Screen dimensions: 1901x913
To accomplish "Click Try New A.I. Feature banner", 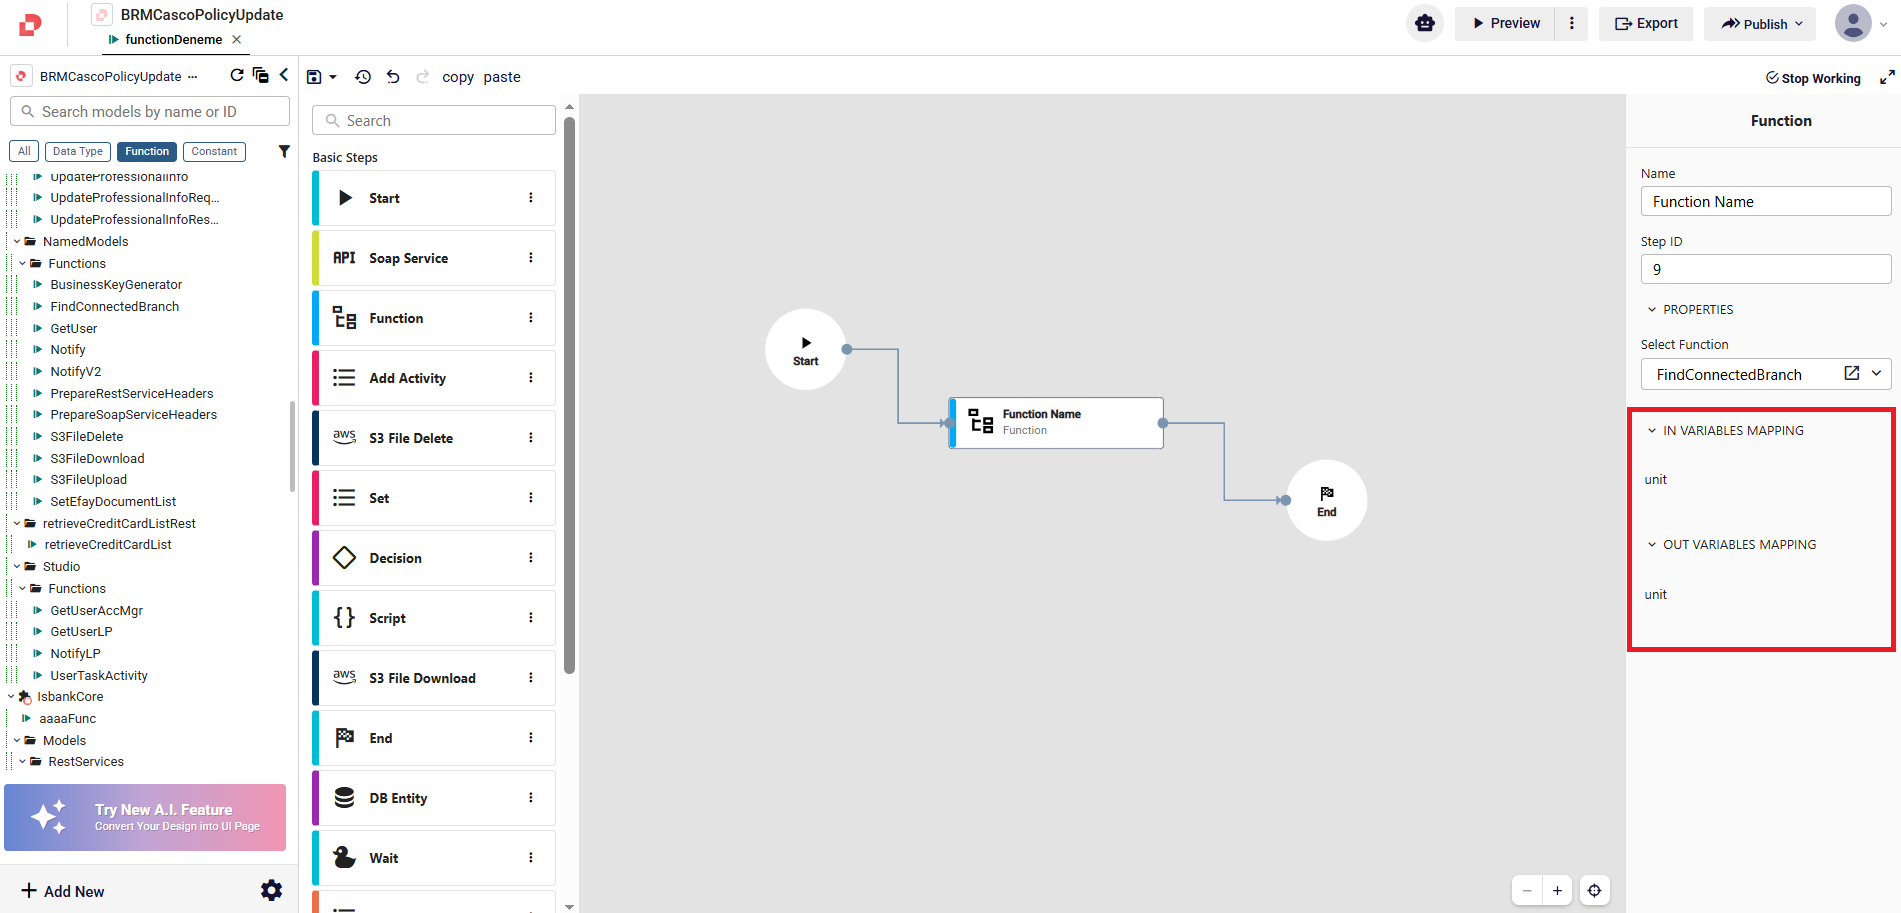I will point(145,817).
